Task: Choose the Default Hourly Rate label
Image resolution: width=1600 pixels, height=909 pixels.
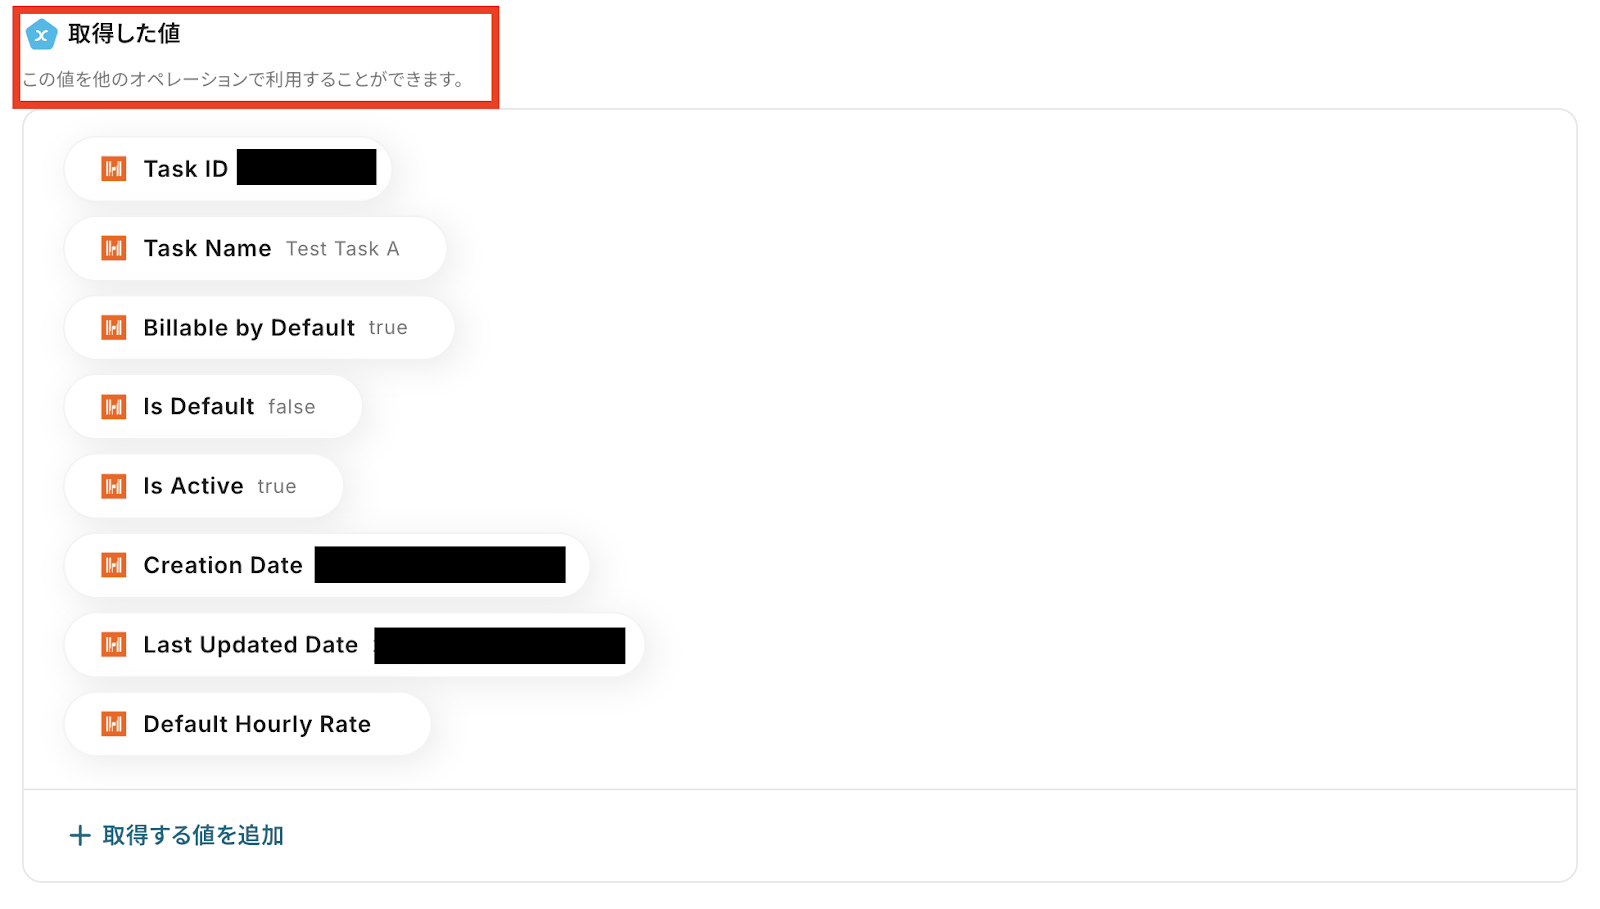Action: pos(257,724)
